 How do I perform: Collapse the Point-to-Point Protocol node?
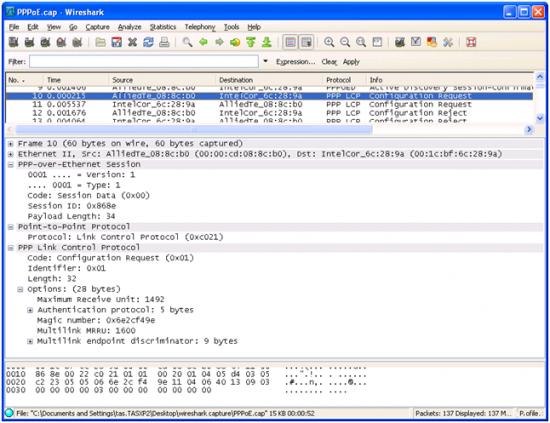click(11, 227)
